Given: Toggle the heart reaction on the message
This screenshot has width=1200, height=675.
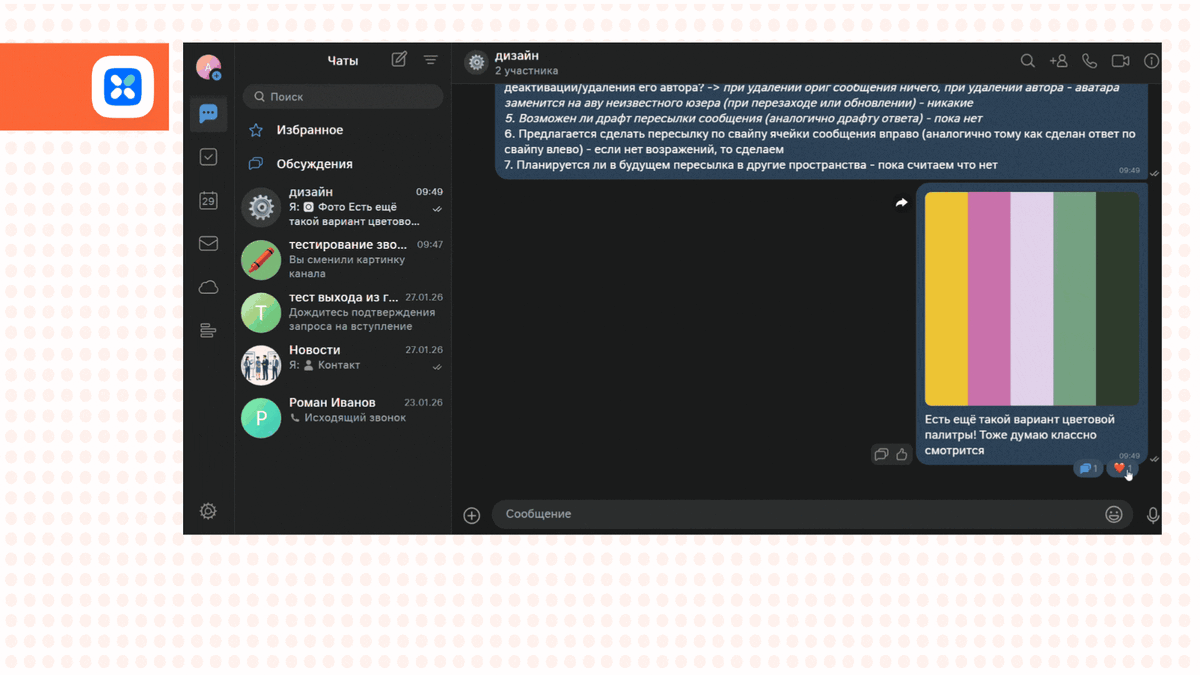Looking at the screenshot, I should pyautogui.click(x=1122, y=468).
